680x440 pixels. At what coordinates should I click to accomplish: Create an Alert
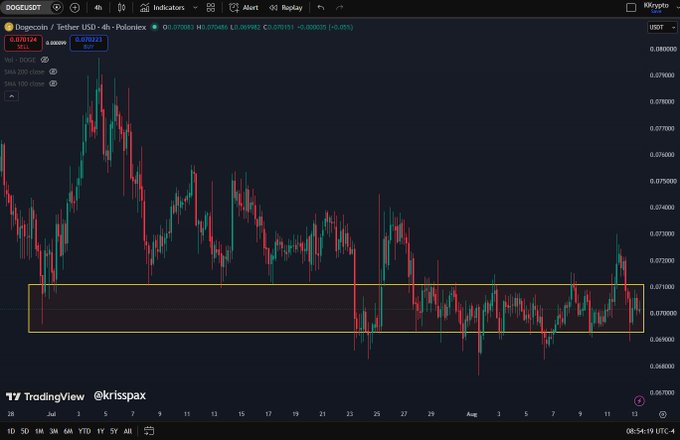pos(244,7)
